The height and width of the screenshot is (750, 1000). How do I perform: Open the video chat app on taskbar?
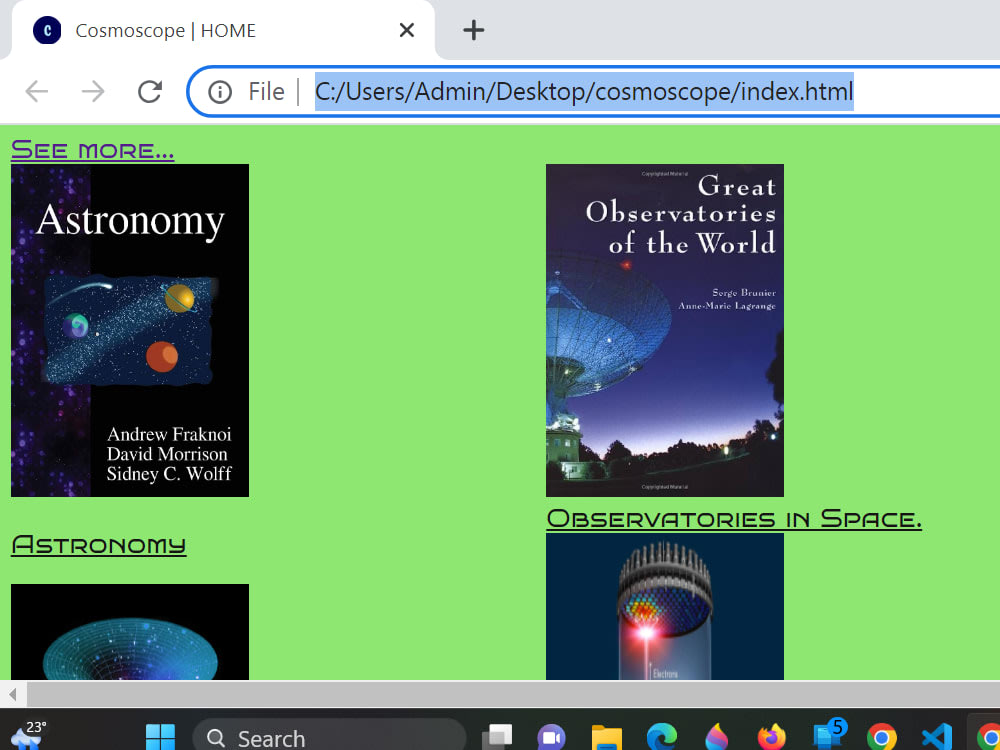point(552,738)
